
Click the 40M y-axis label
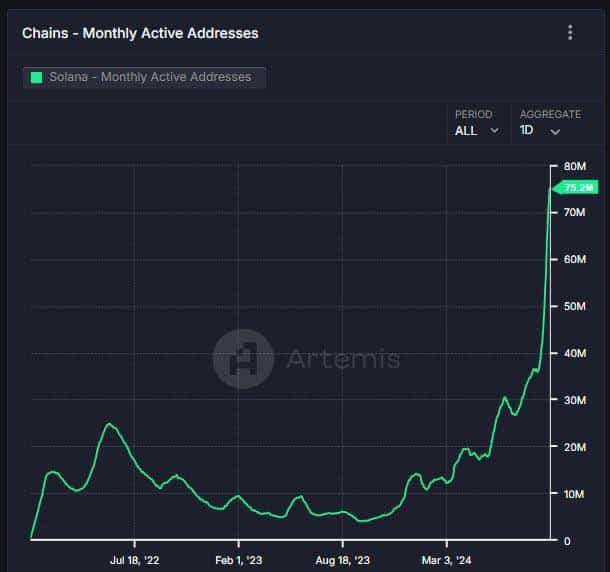574,353
